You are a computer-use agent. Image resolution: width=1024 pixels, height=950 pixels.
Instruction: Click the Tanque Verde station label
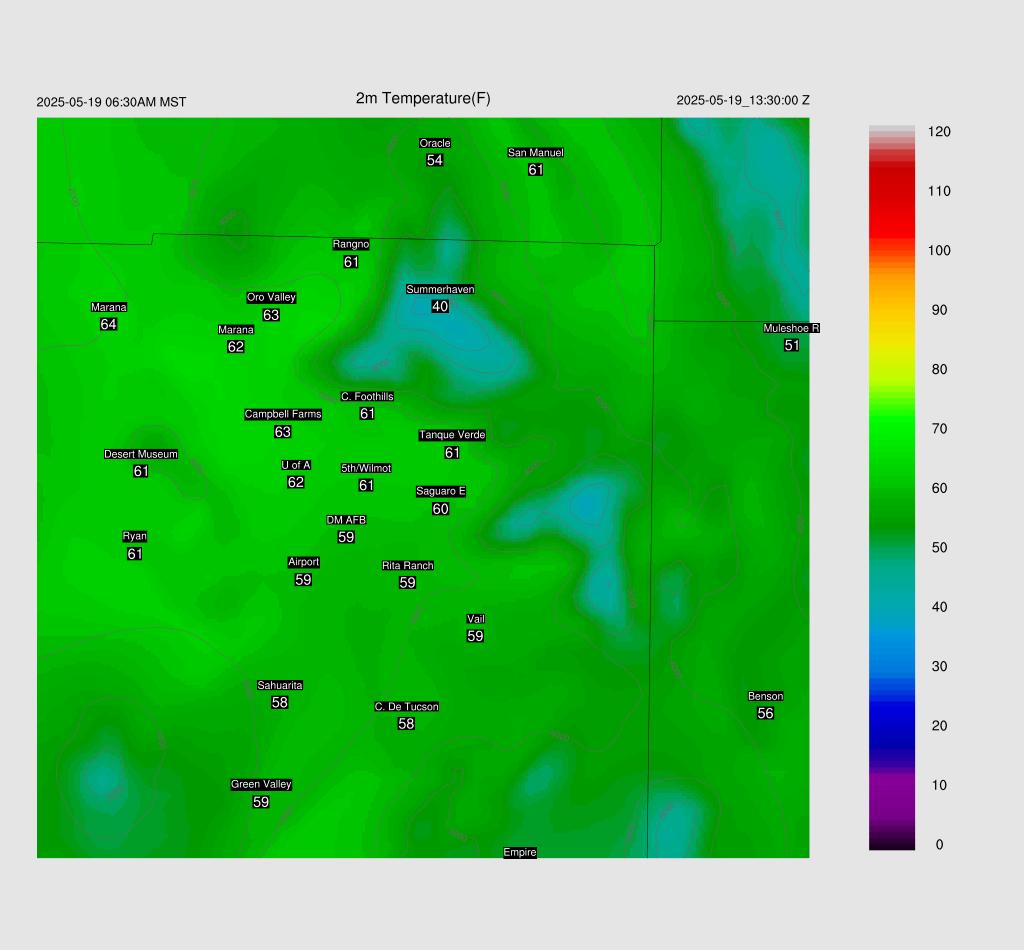pyautogui.click(x=452, y=435)
